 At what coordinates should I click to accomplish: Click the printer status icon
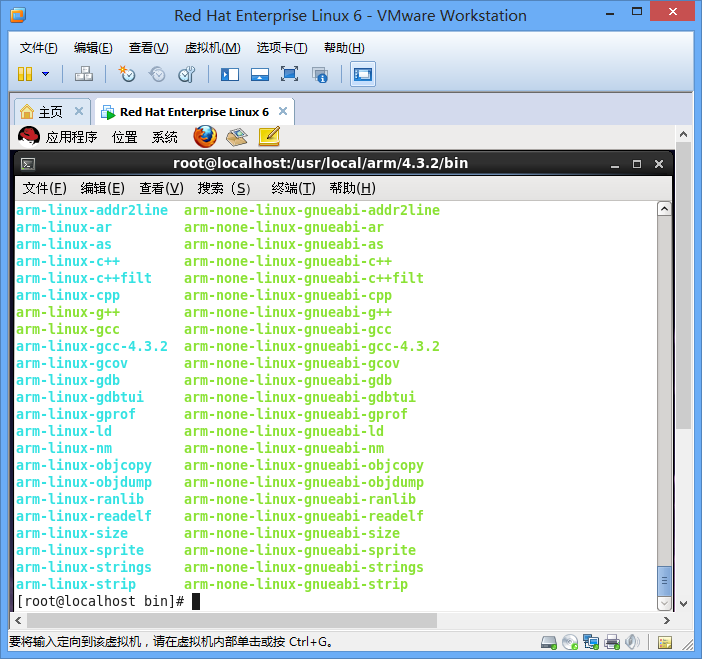[x=612, y=642]
